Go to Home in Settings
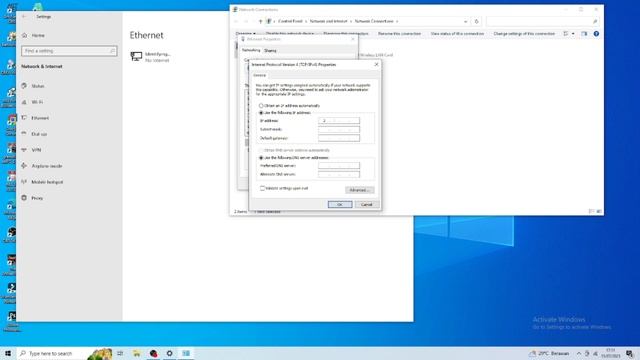This screenshot has height=360, width=640. (38, 36)
